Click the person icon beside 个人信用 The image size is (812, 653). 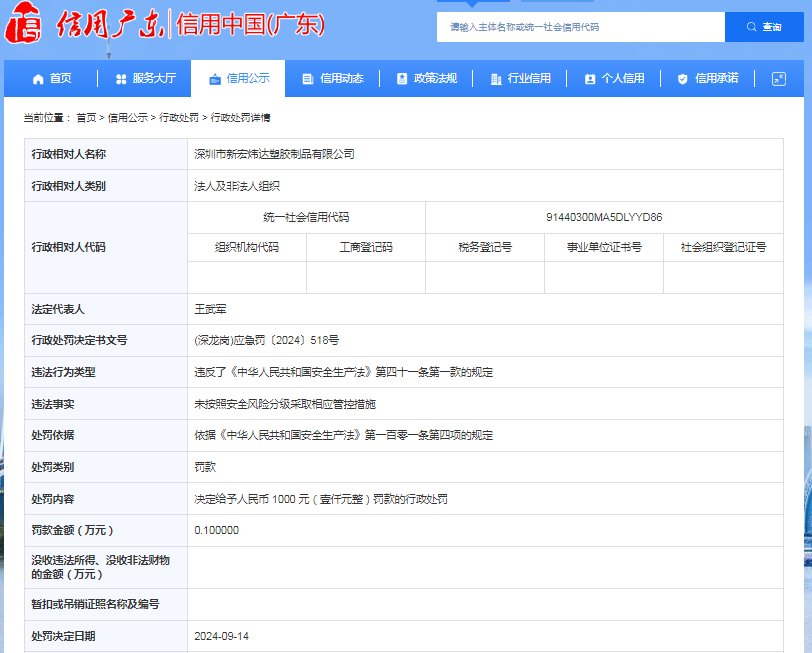[590, 79]
